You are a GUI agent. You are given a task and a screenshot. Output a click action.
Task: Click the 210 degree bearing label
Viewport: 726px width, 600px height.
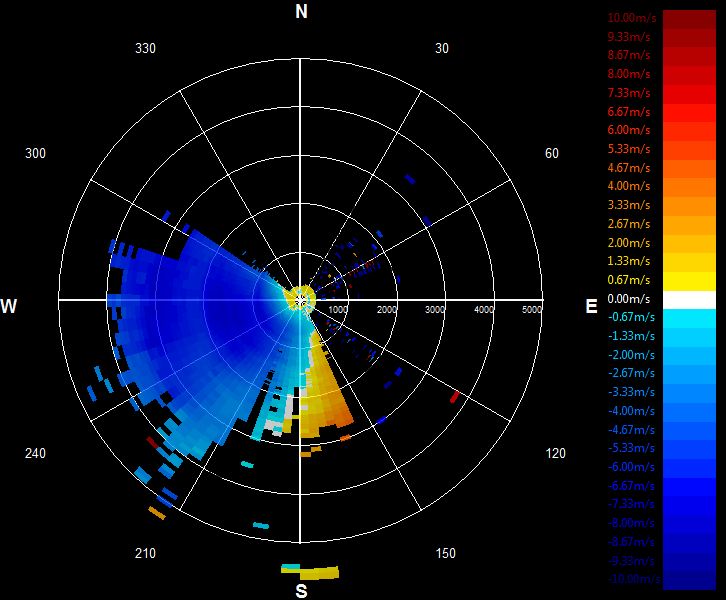point(145,553)
